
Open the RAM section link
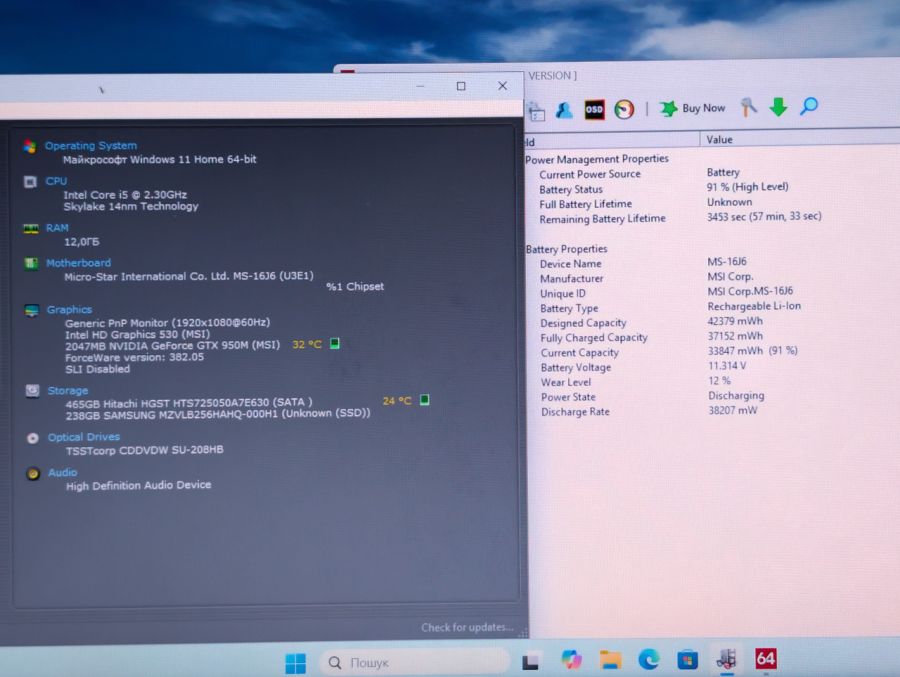click(x=57, y=228)
